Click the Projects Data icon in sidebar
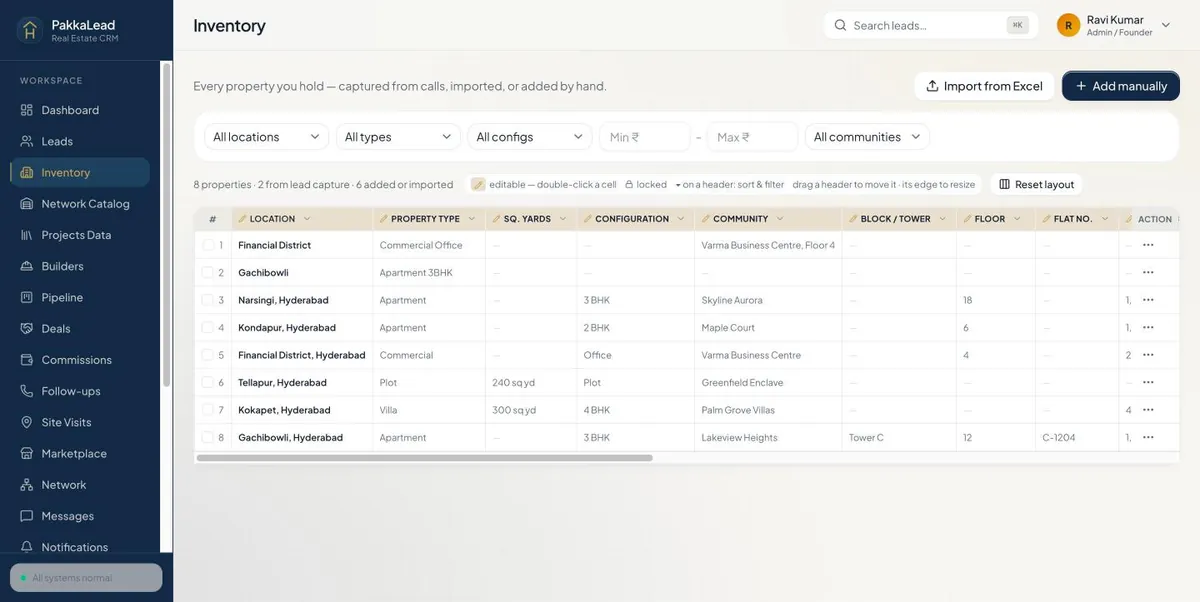The width and height of the screenshot is (1200, 602). click(27, 235)
